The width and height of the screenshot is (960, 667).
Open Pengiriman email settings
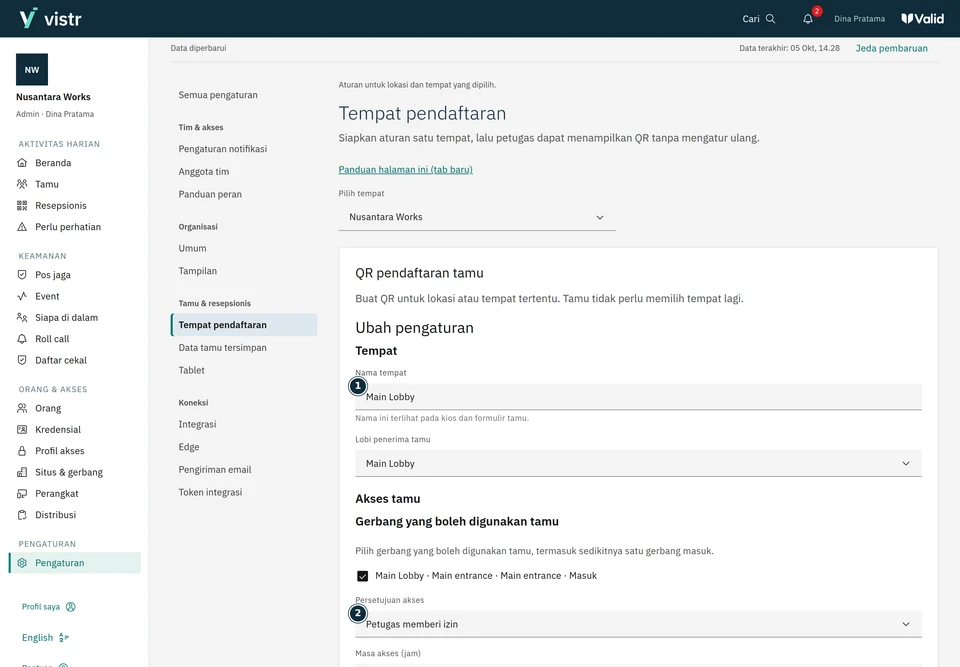[x=215, y=470]
